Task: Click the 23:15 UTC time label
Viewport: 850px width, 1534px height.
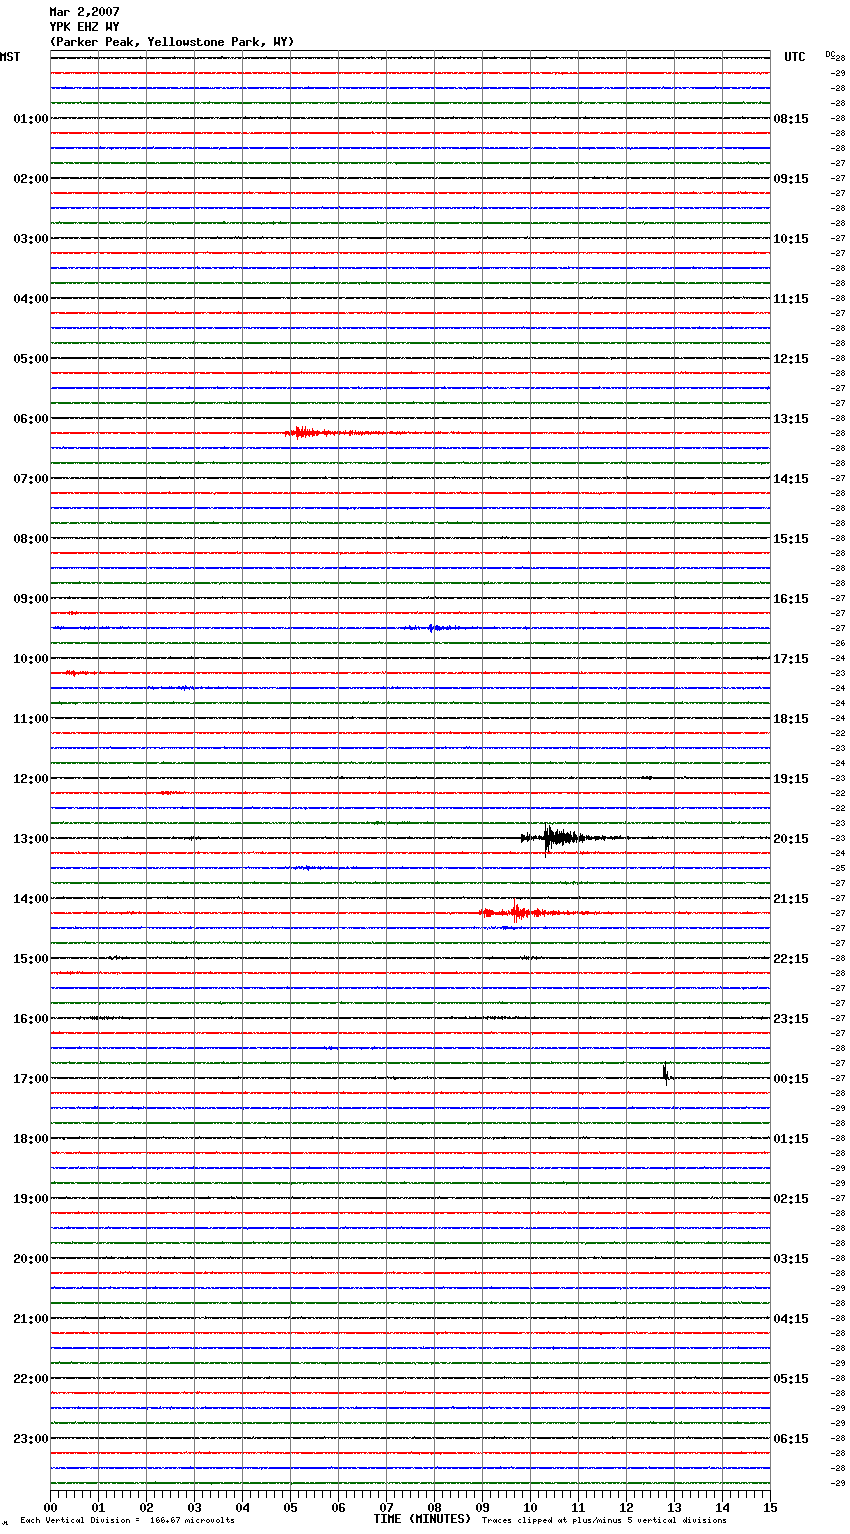Action: pos(791,1019)
